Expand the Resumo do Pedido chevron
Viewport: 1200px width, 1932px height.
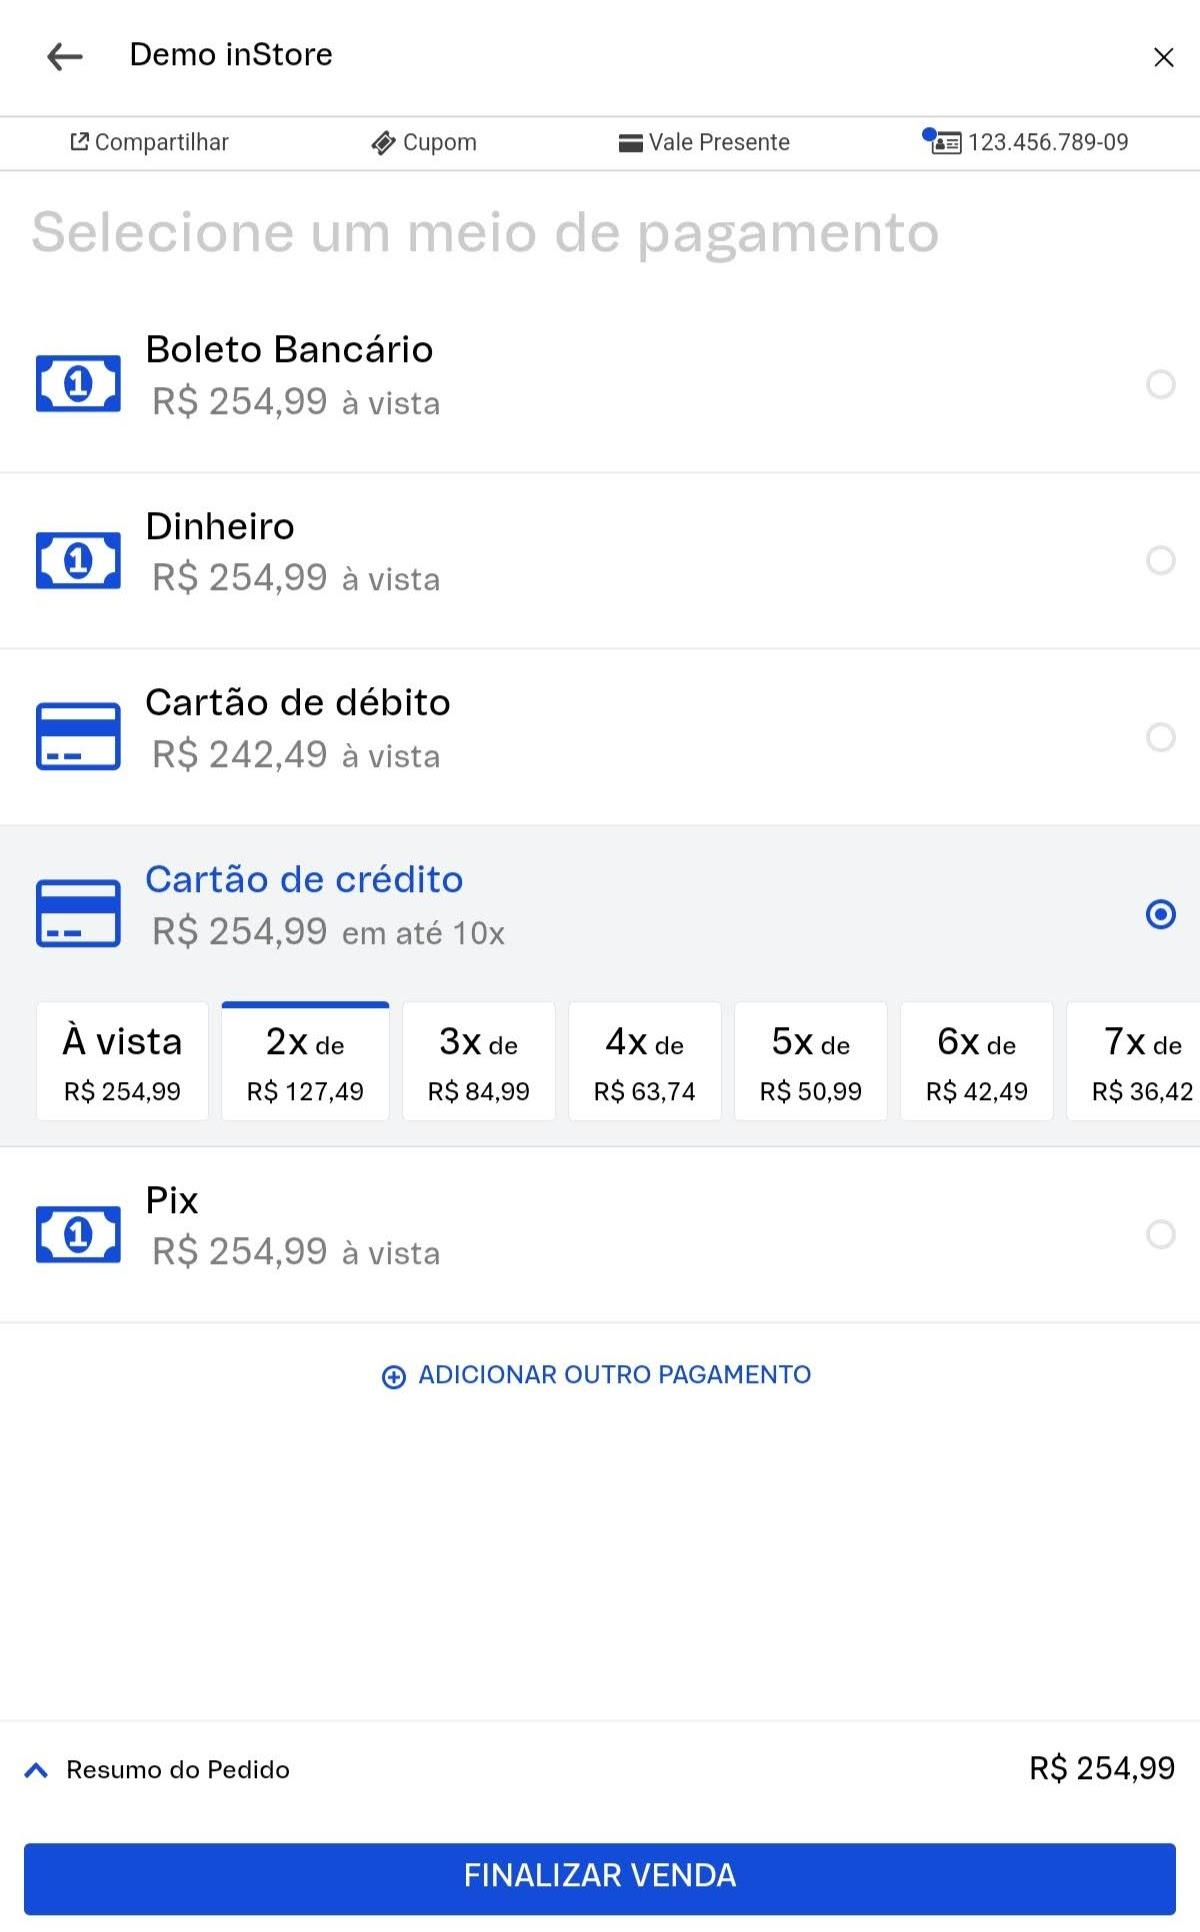point(36,1770)
